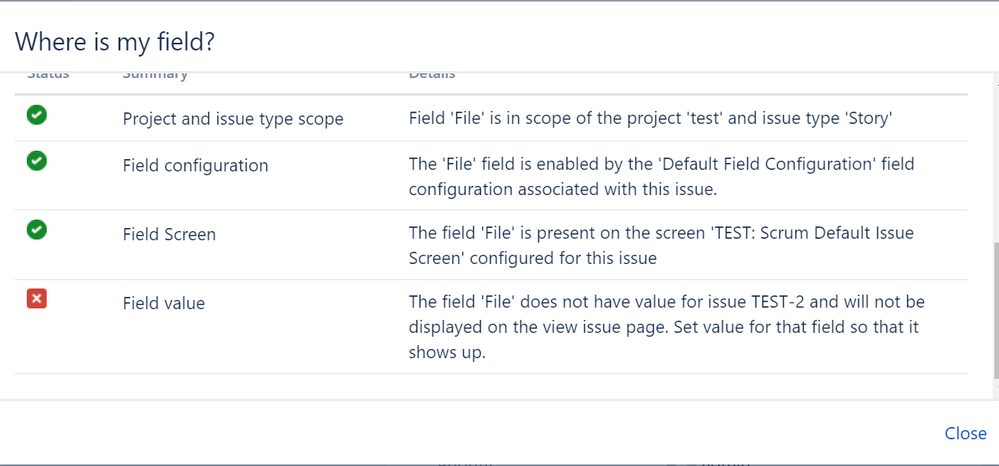Click details text about project 'test' and issue type 'Story'

(649, 119)
